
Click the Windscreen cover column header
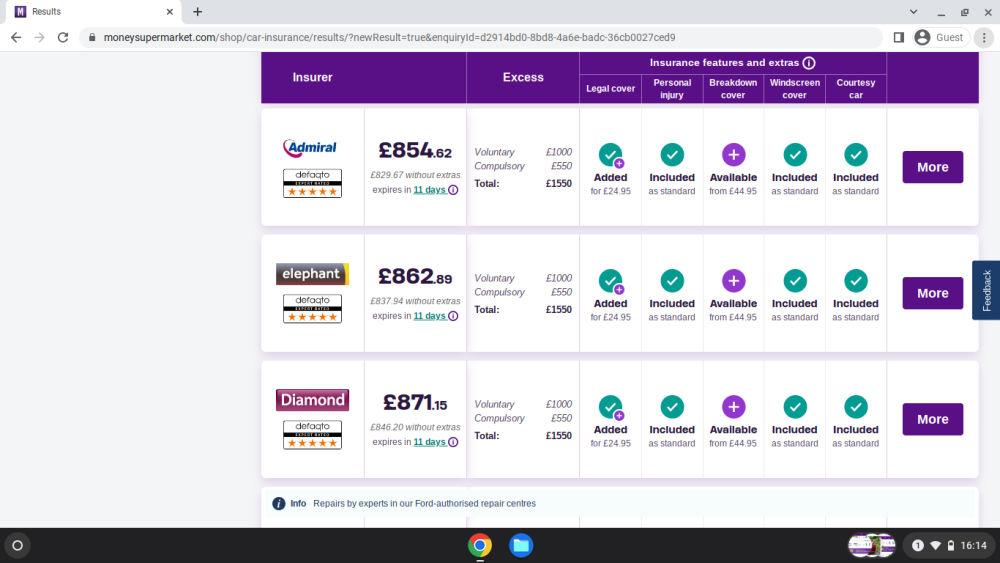coord(795,89)
